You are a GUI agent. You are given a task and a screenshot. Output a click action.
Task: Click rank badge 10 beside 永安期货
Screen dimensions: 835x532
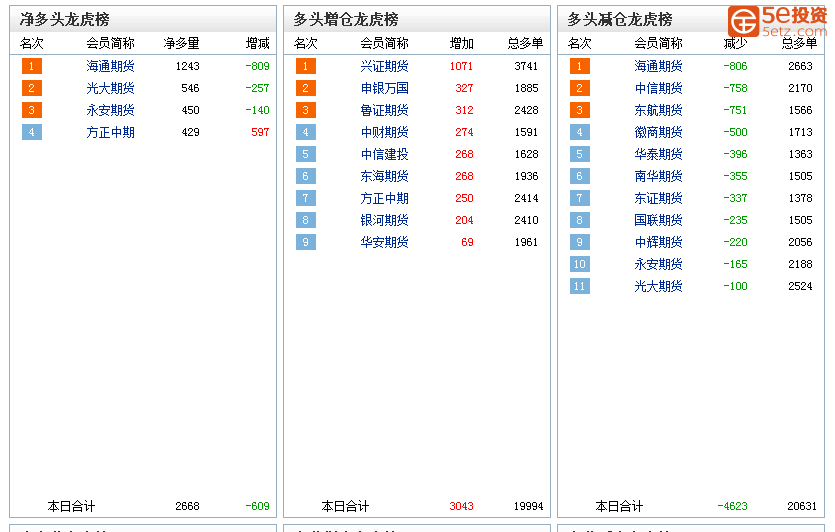(x=579, y=264)
